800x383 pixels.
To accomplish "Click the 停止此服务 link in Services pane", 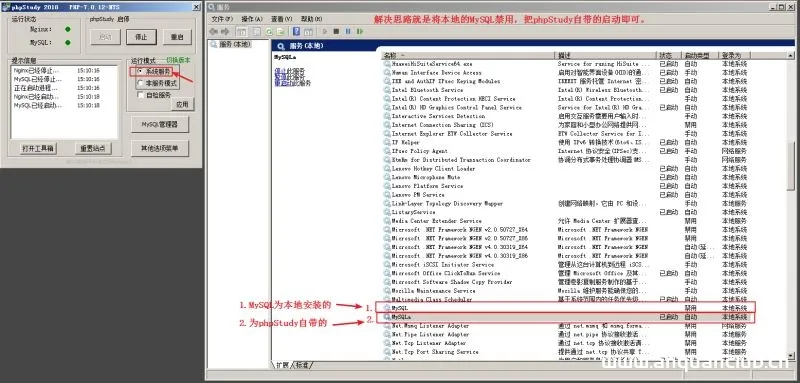I will 289,70.
